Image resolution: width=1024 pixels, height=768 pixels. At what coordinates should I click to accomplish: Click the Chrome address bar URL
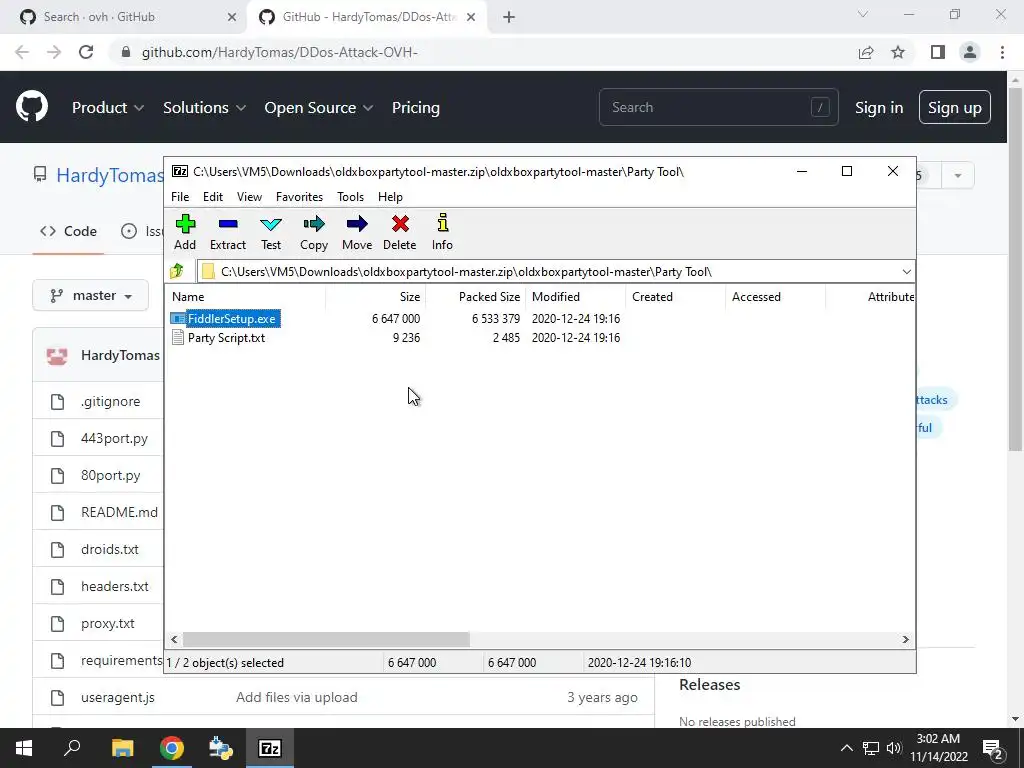coord(280,52)
